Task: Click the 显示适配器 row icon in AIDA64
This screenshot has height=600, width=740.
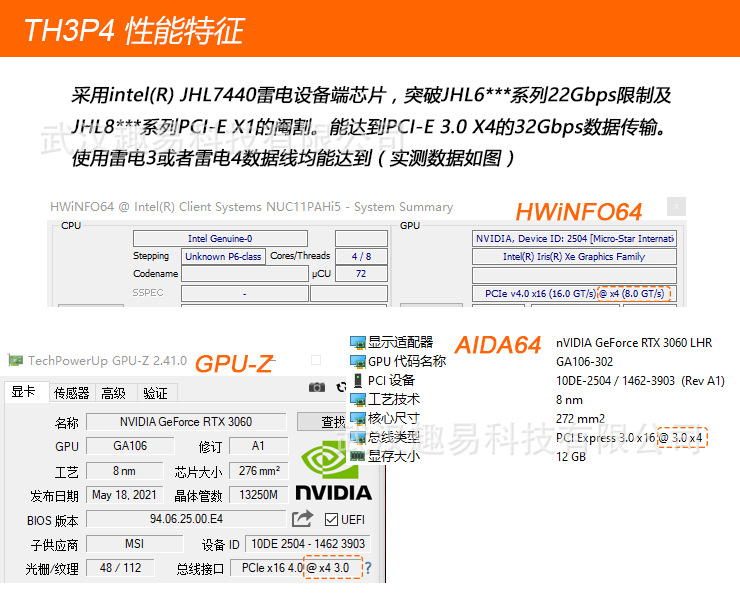Action: 358,342
